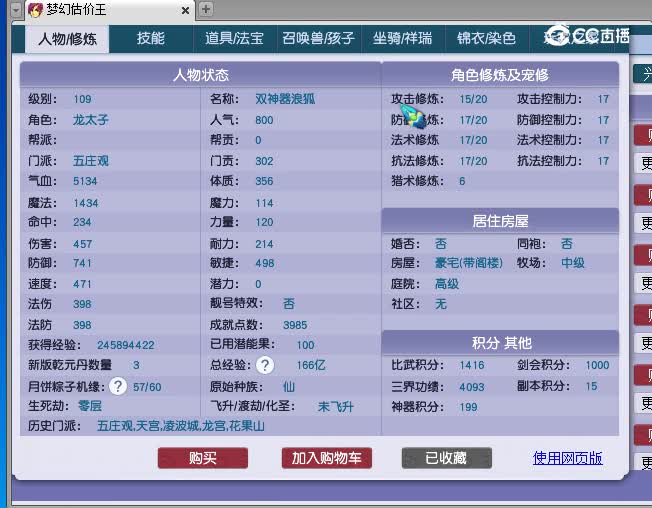Image resolution: width=652 pixels, height=508 pixels.
Task: Click the 人物状态 section header
Action: click(201, 75)
